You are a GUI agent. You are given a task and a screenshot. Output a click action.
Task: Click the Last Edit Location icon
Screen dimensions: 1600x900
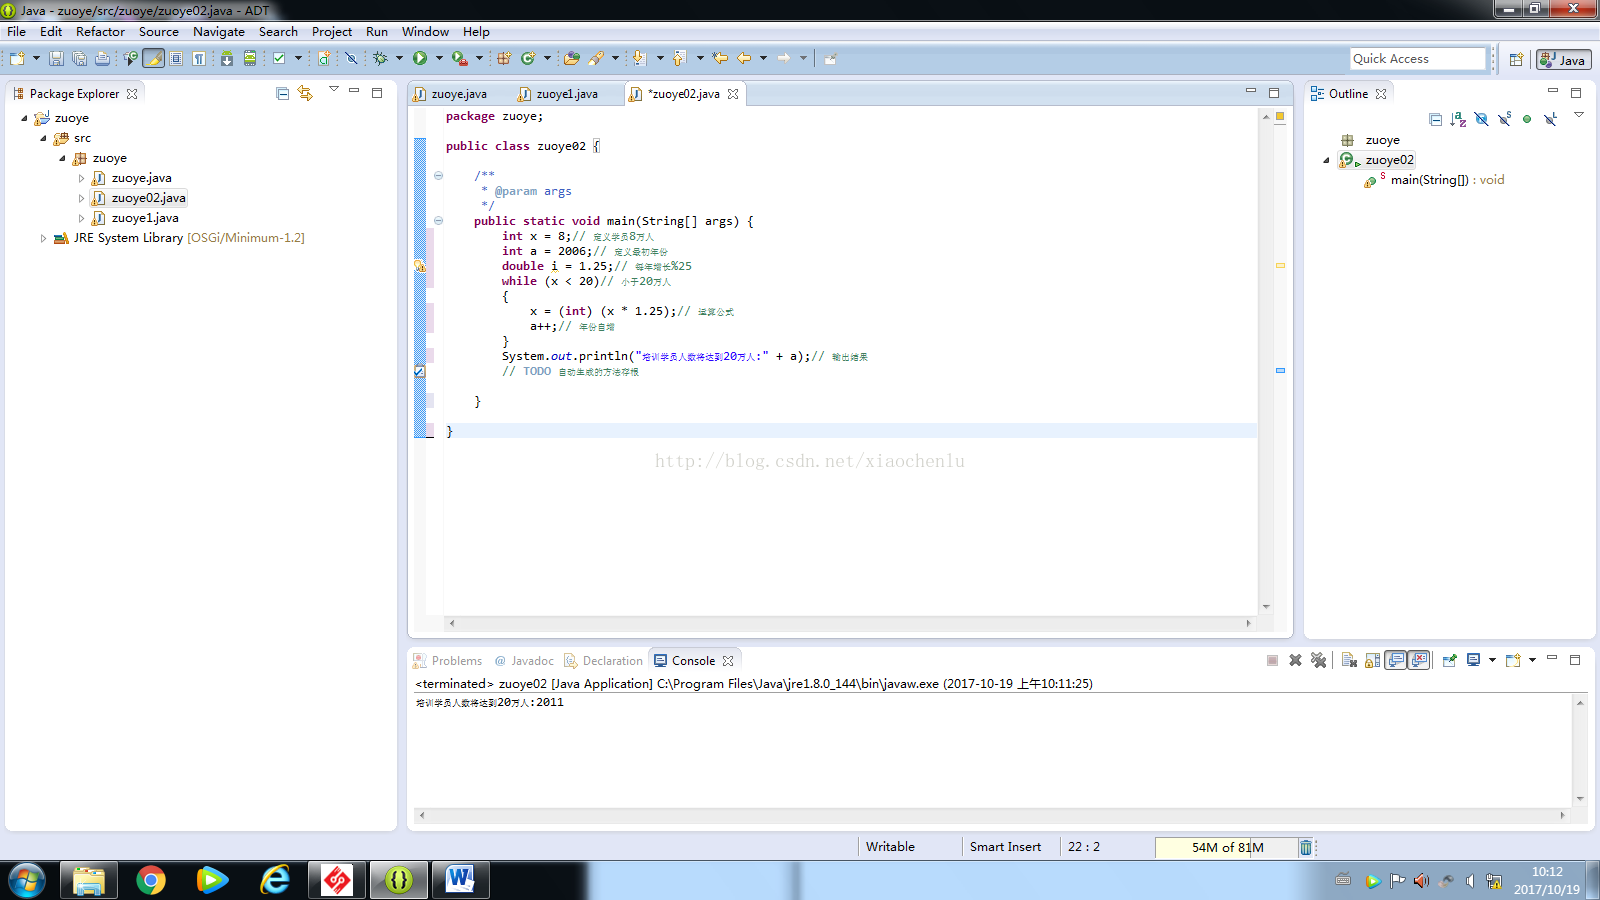coord(719,58)
